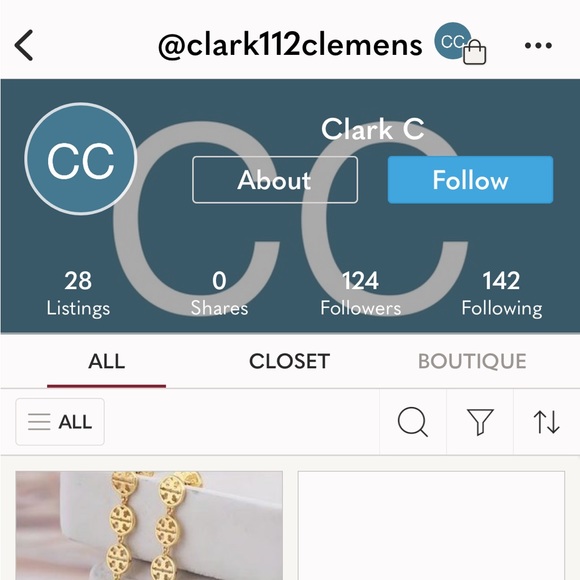This screenshot has height=580, width=580.
Task: Select the ALL tab
Action: tap(107, 361)
